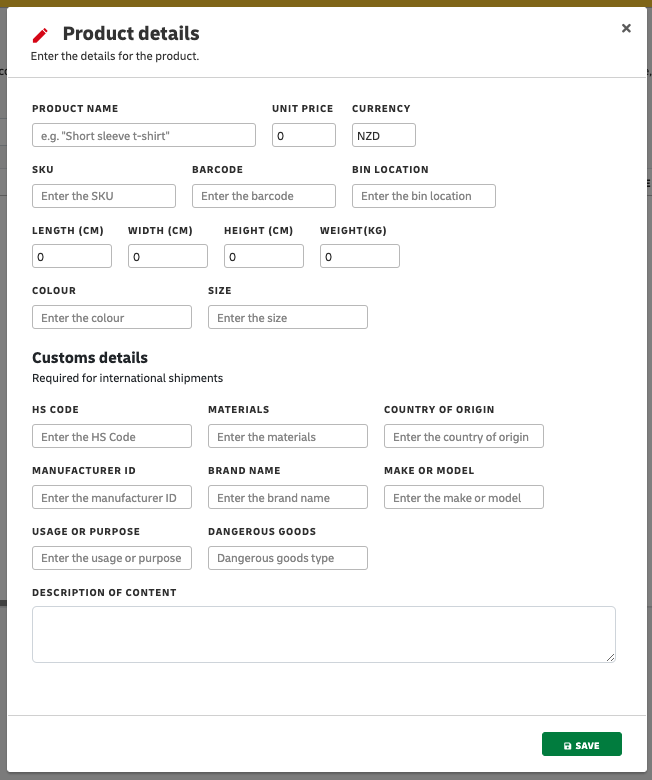Click into the SKU input
652x780 pixels.
[104, 196]
